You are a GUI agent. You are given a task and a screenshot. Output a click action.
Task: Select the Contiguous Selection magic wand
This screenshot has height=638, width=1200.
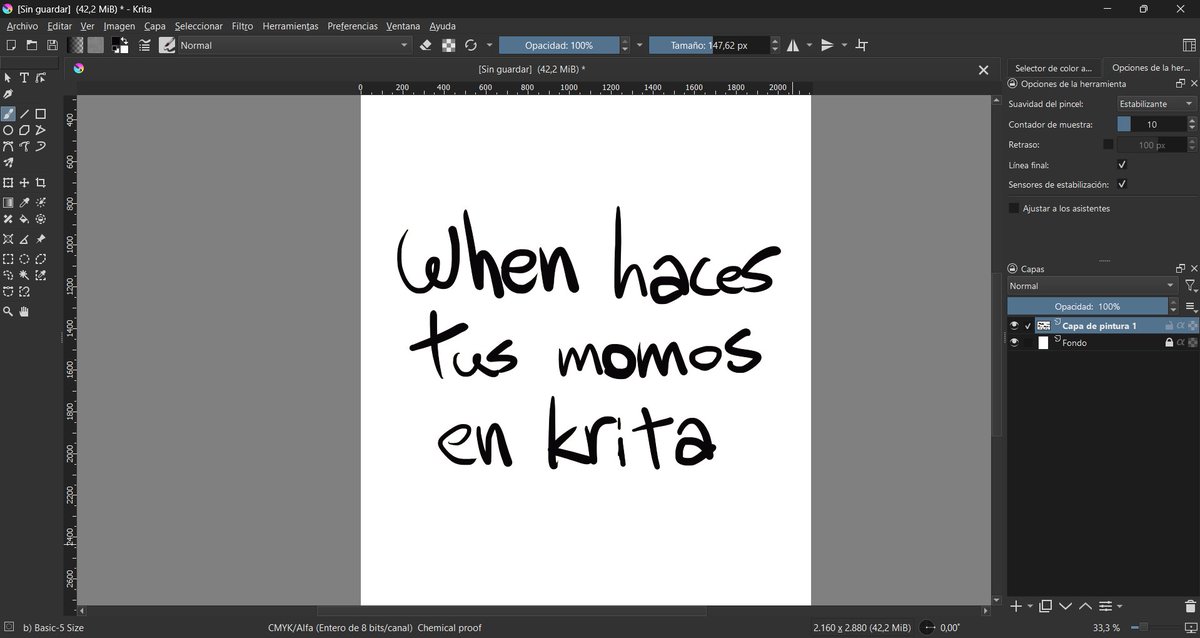[24, 274]
